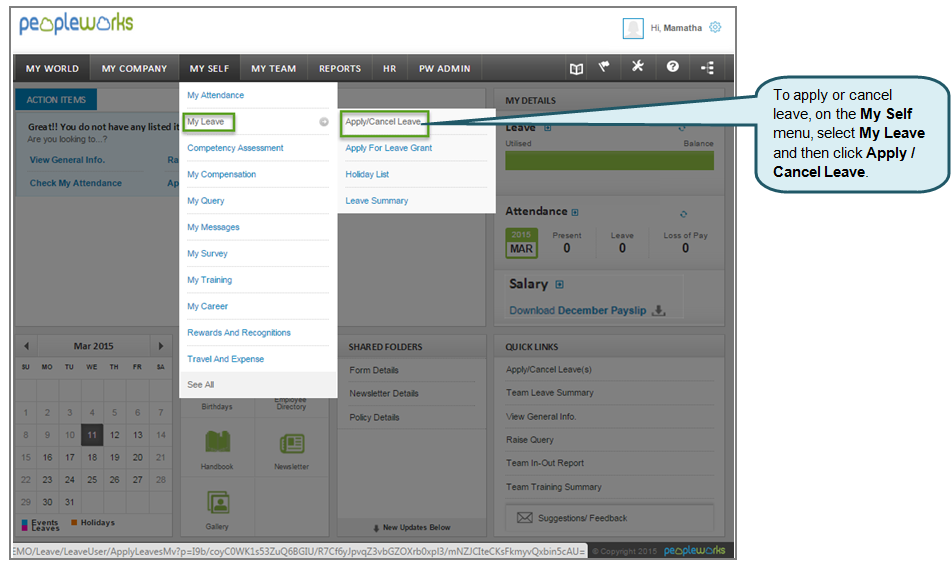
Task: Open the MY COMPANY tab
Action: coord(134,69)
